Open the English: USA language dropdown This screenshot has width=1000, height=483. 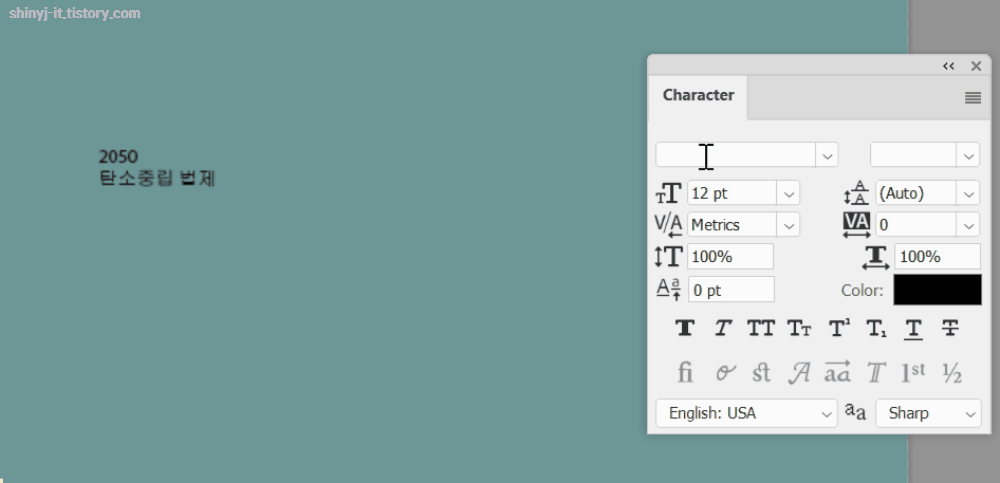(746, 413)
